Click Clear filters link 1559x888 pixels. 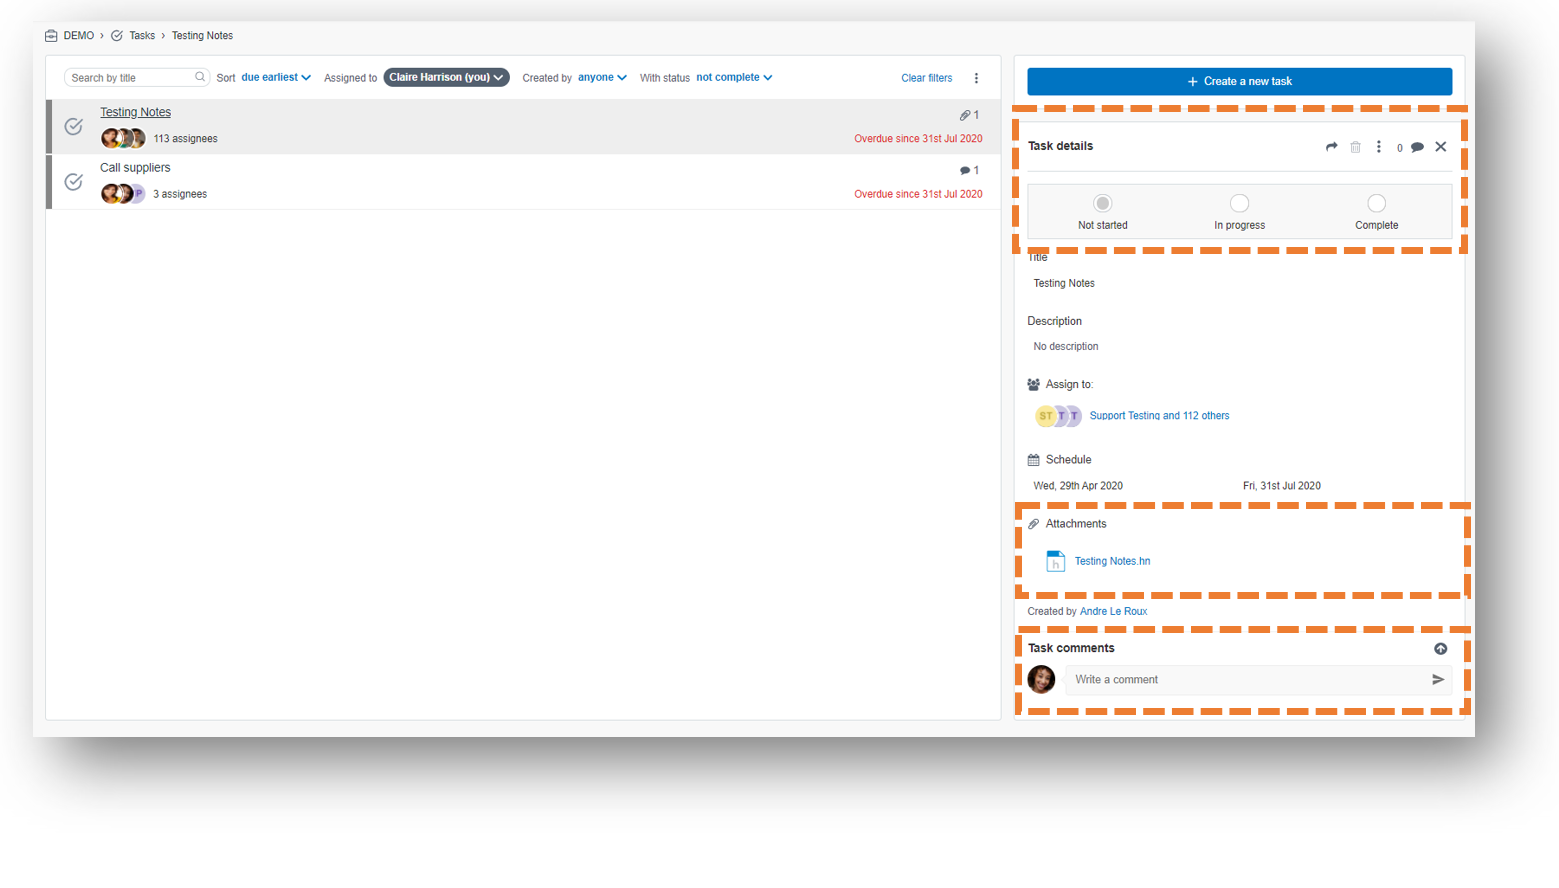[926, 78]
